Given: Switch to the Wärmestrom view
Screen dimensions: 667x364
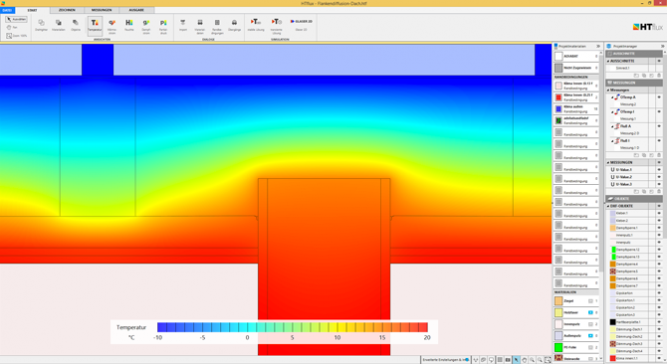Looking at the screenshot, I should pos(112,26).
